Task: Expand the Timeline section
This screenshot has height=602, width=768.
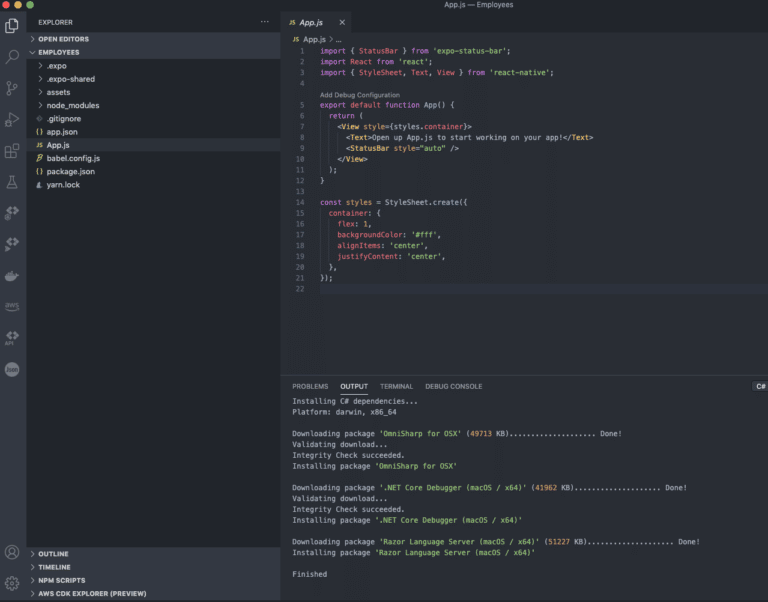Action: 153,567
